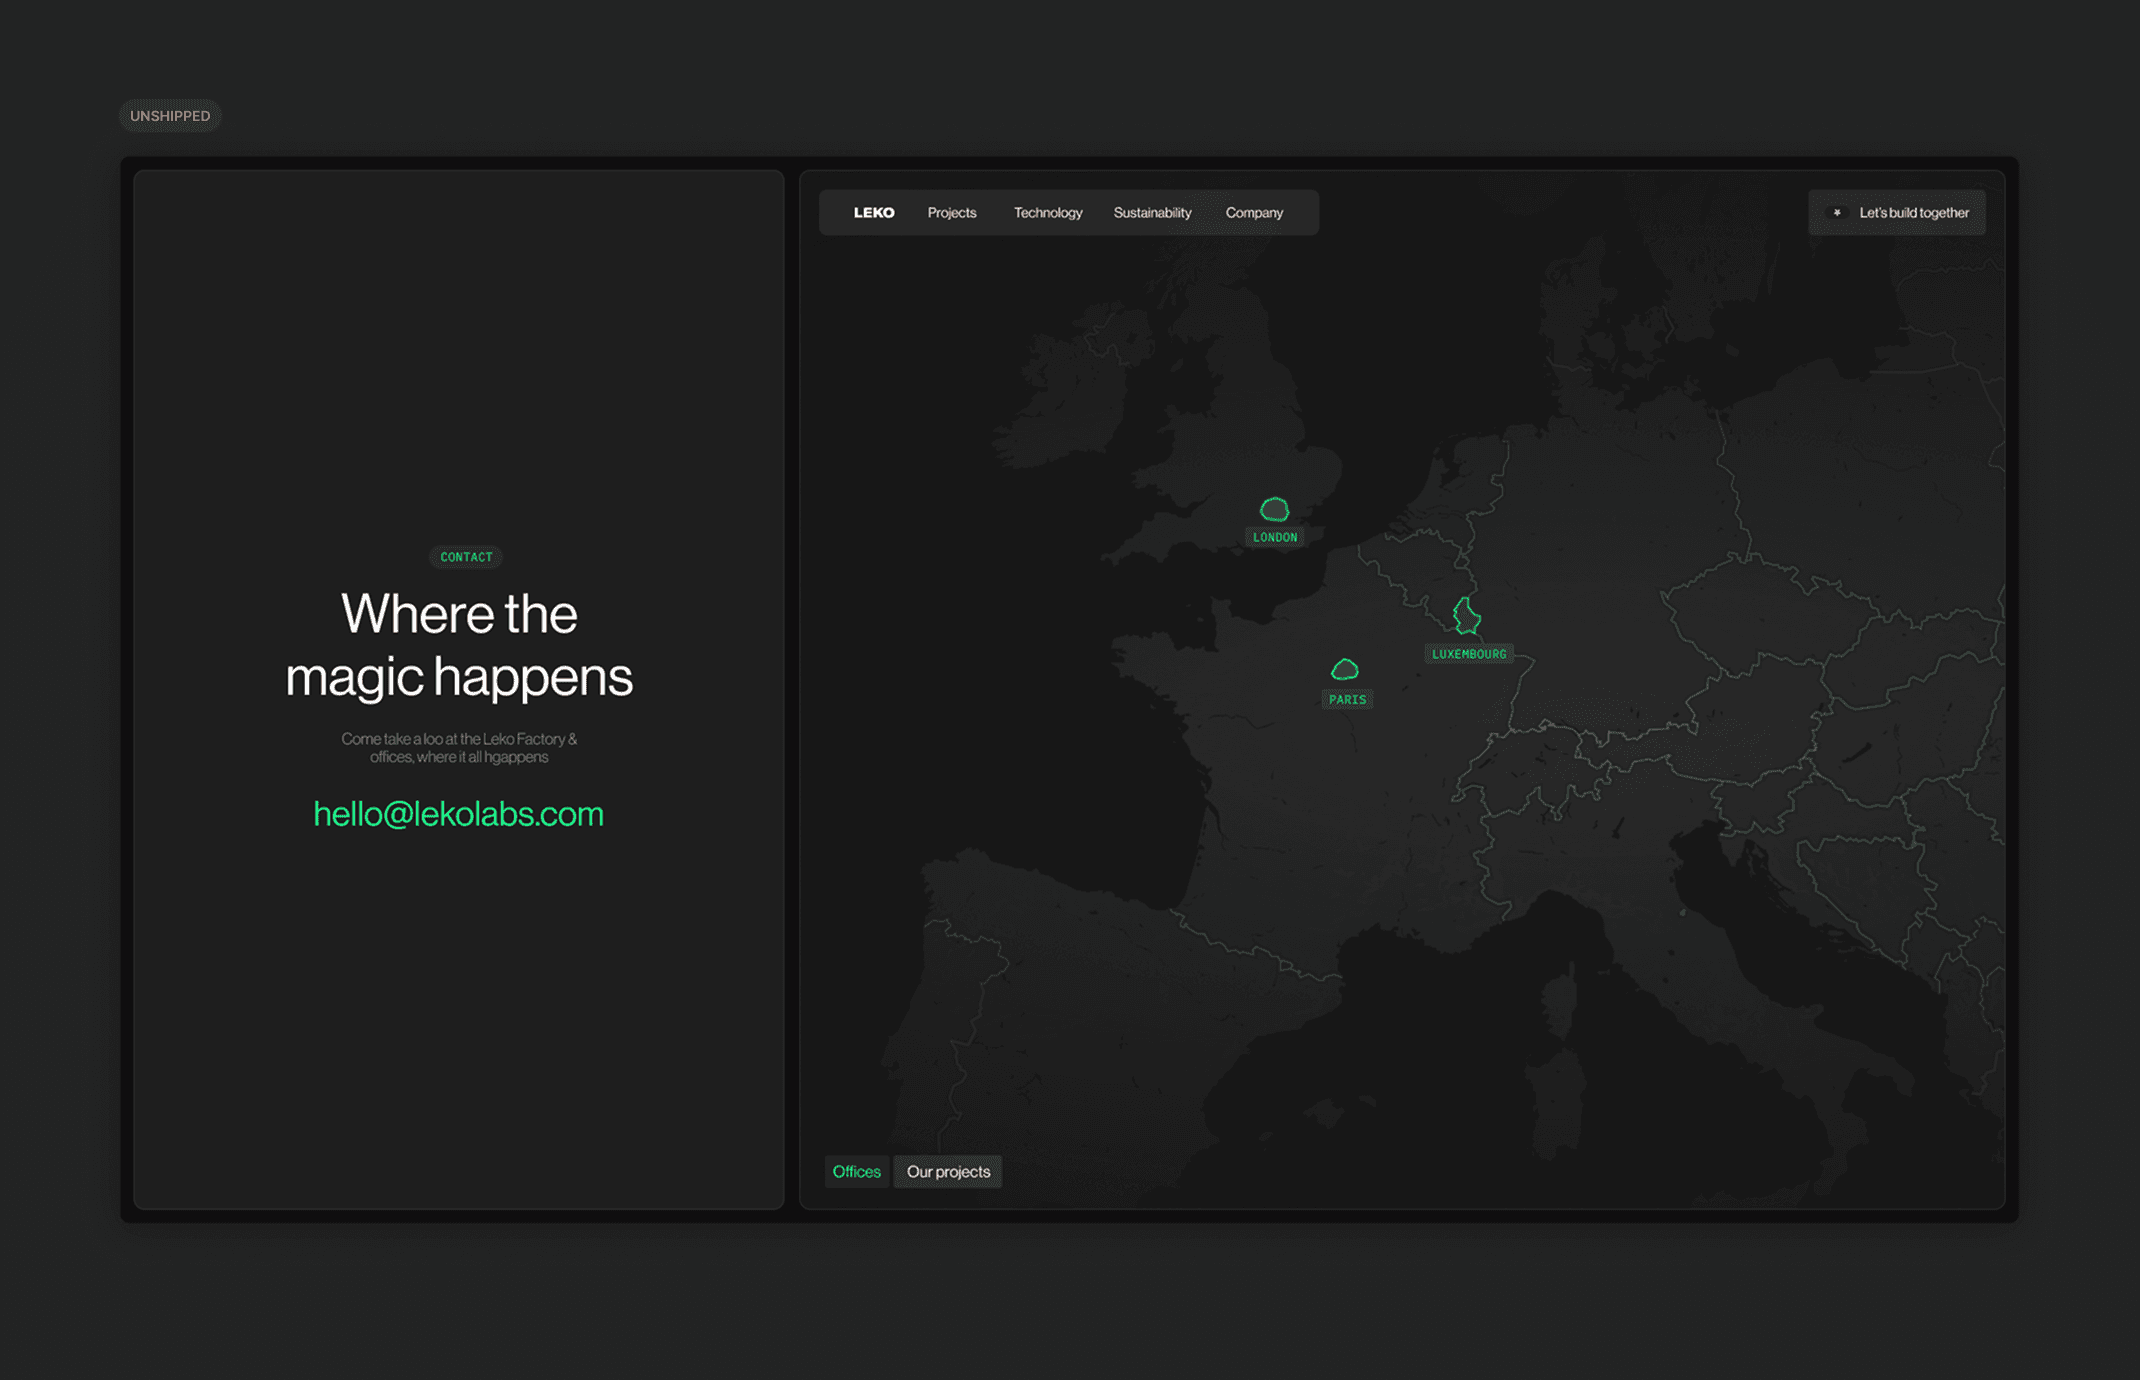Open the Projects navigation menu
The height and width of the screenshot is (1380, 2140).
pyautogui.click(x=951, y=213)
